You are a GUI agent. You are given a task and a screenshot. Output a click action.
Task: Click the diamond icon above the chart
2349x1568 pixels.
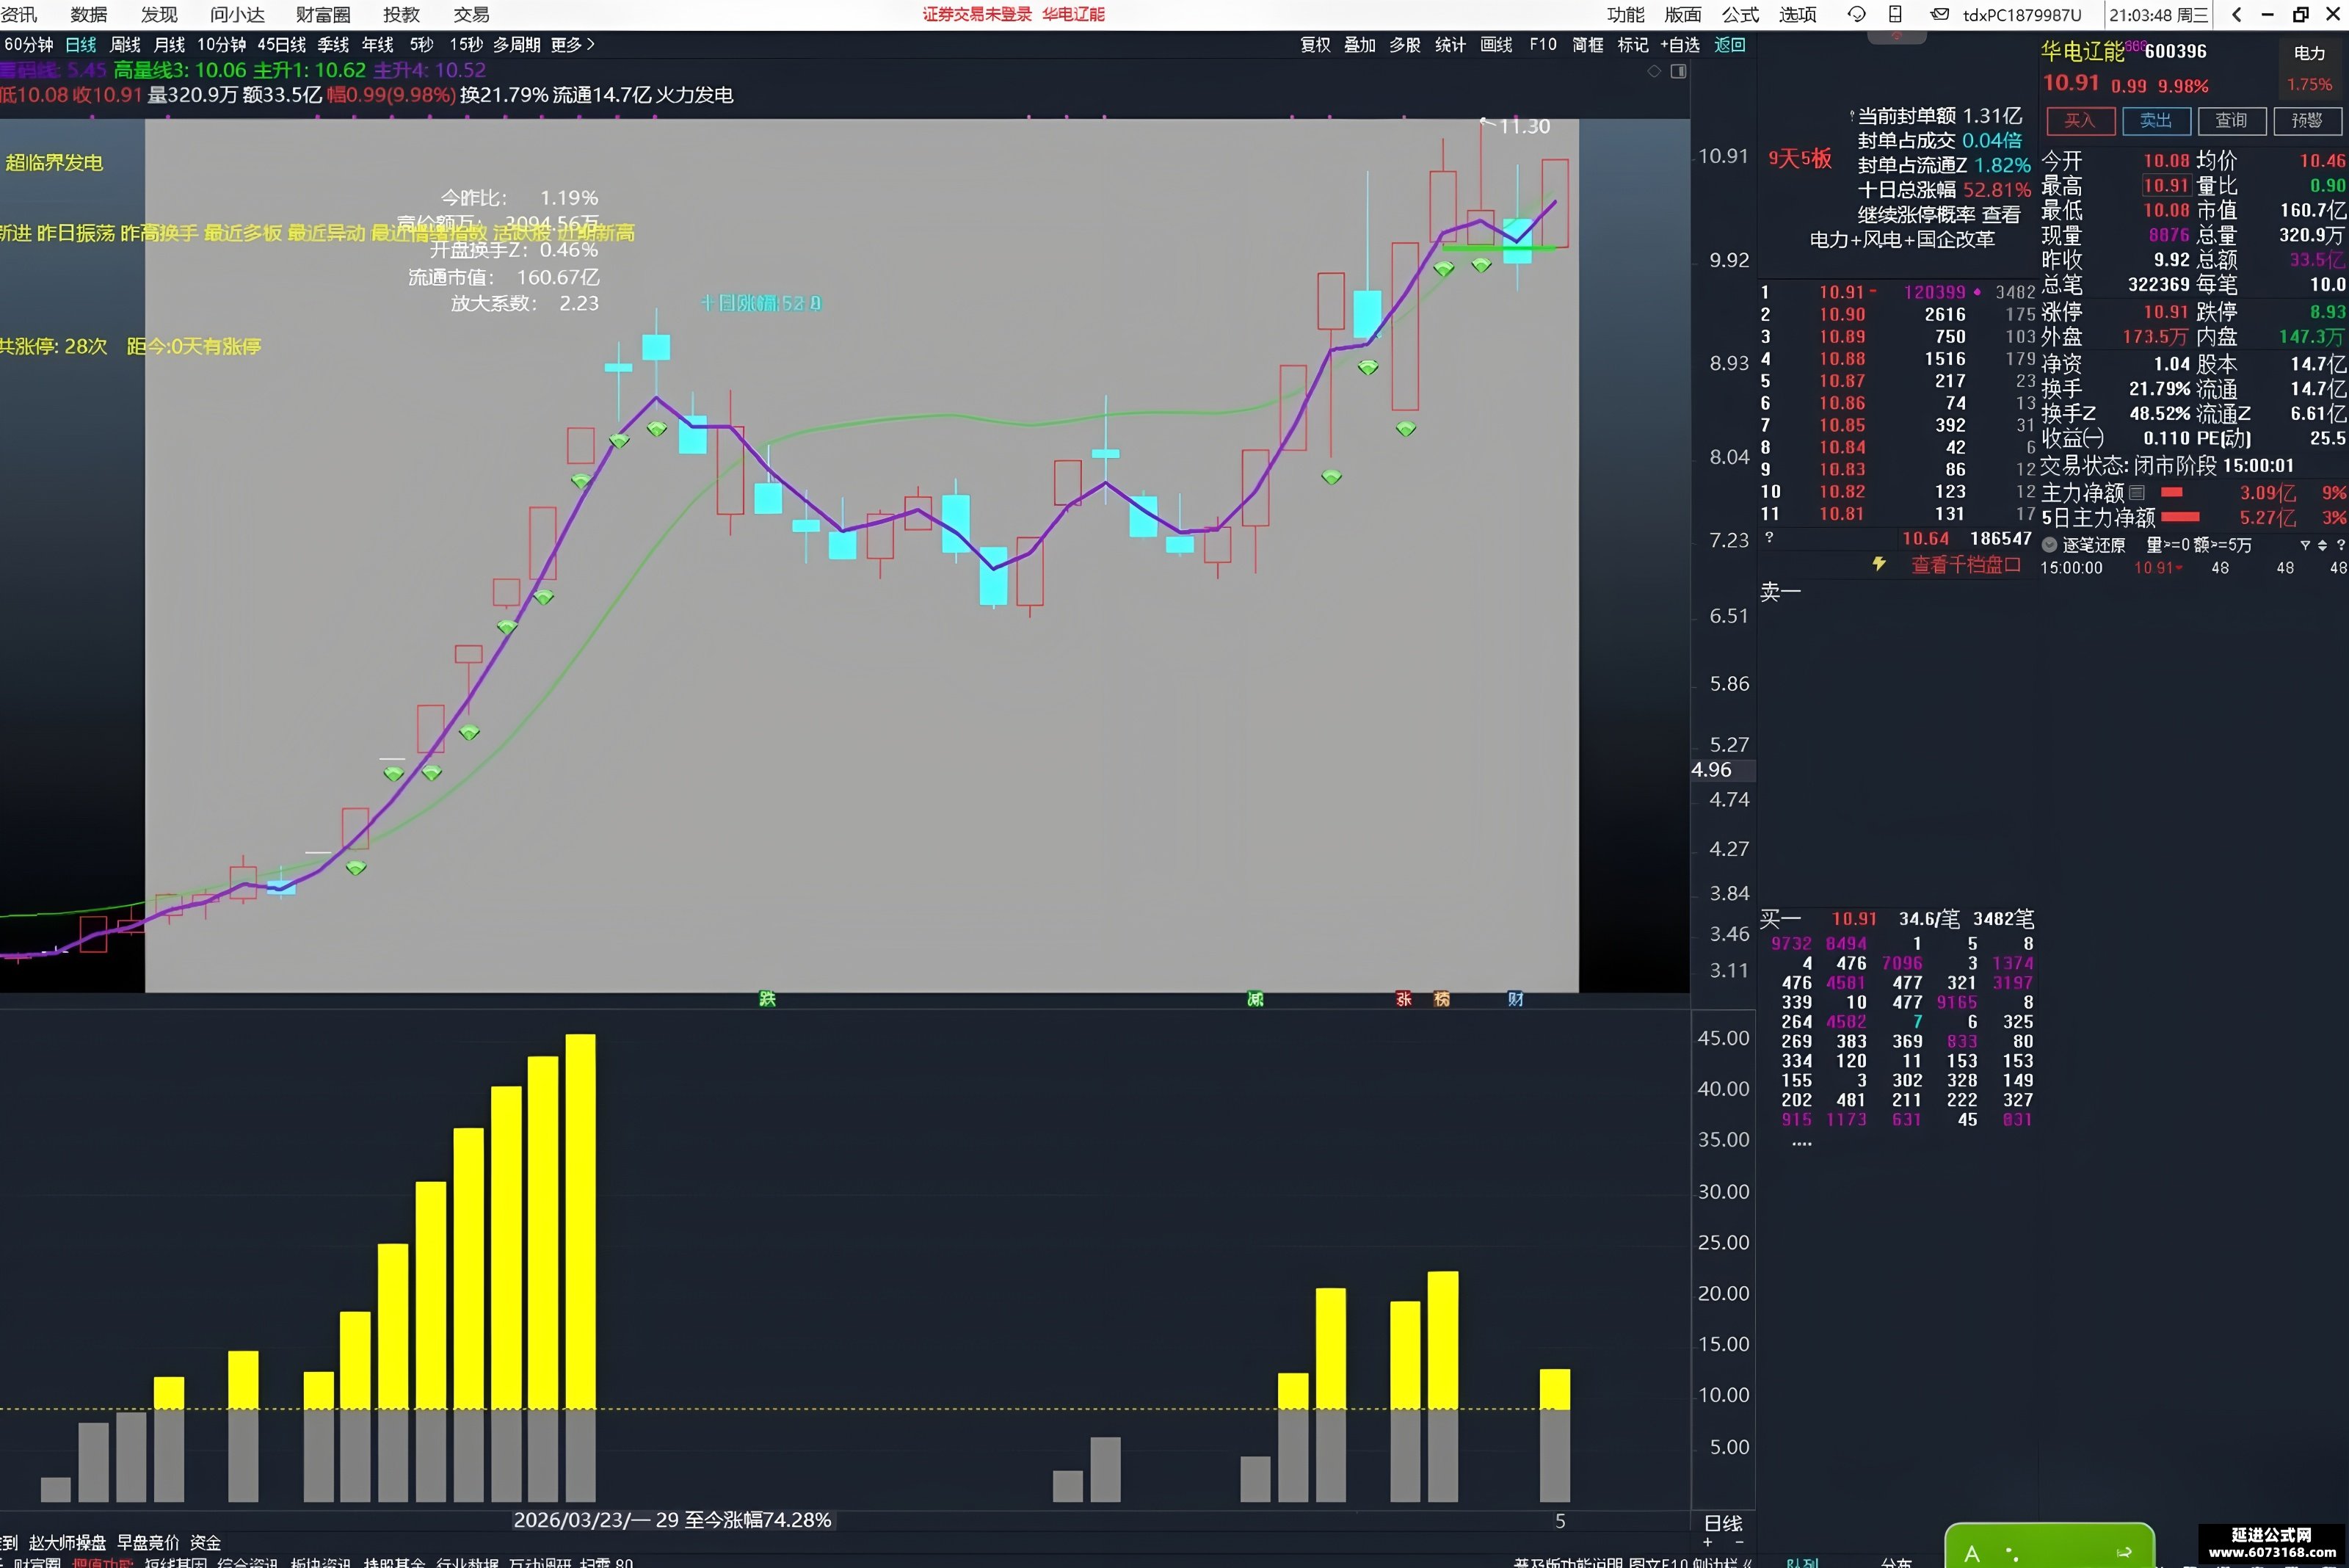[x=1654, y=71]
